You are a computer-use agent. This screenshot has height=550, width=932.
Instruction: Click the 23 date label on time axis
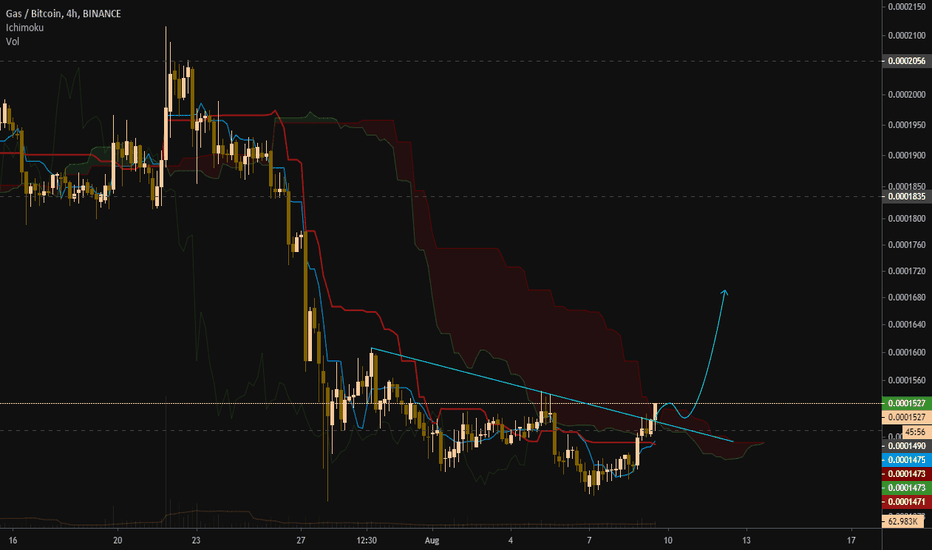(196, 540)
